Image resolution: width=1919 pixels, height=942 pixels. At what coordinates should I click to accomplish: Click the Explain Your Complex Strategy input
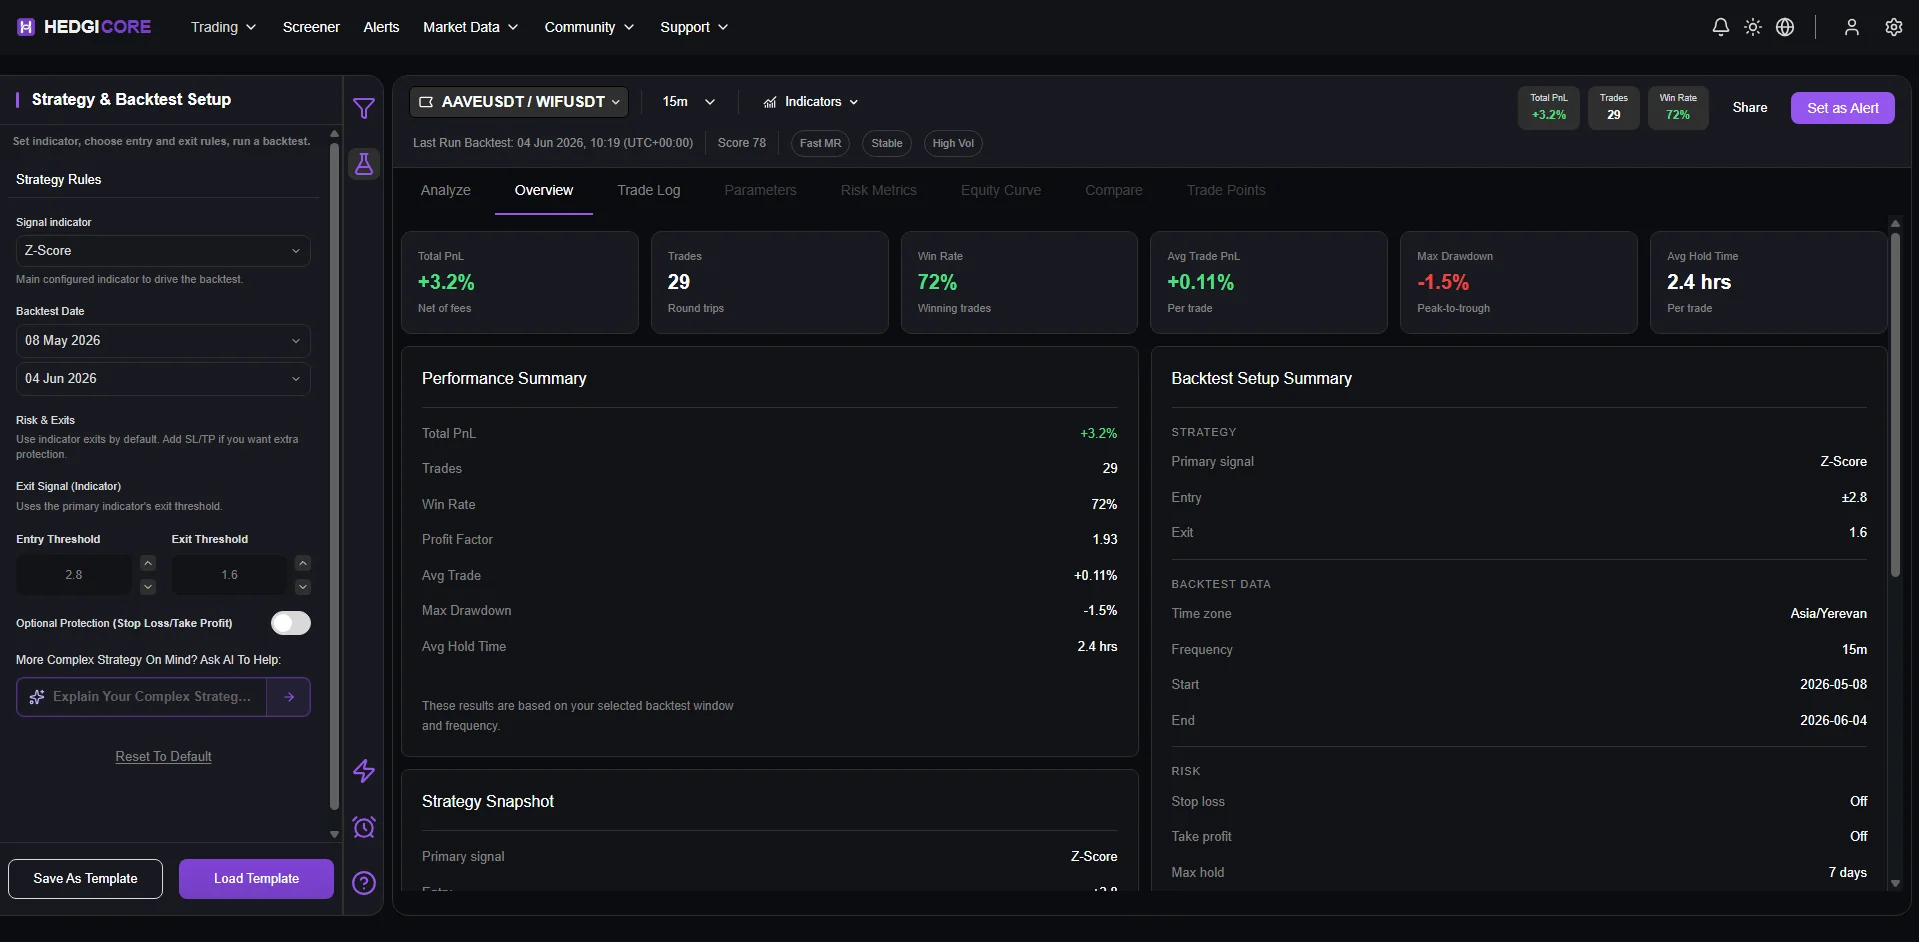[x=142, y=697]
